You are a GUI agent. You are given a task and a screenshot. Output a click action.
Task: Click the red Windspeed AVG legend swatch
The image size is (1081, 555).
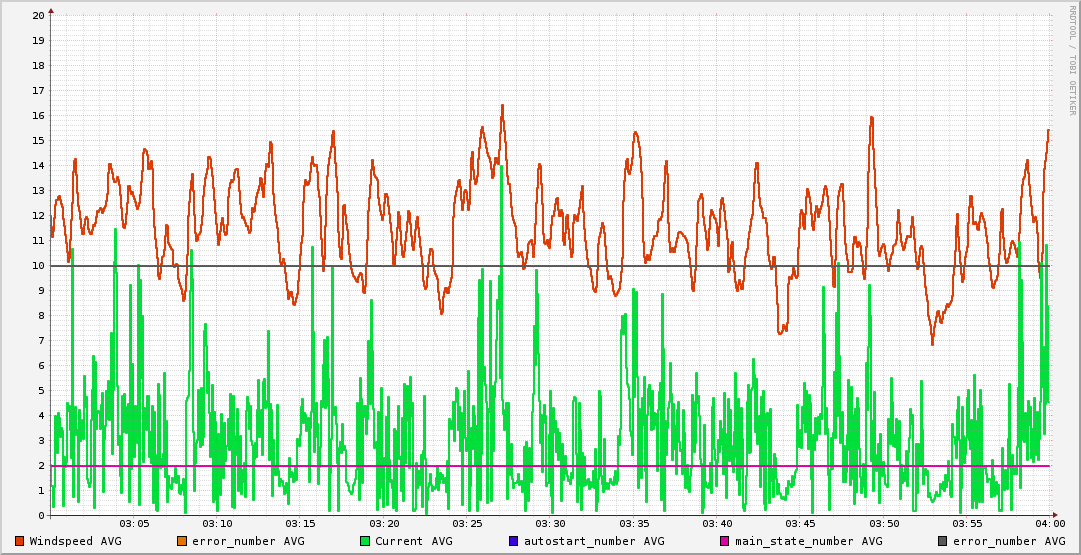pos(20,541)
